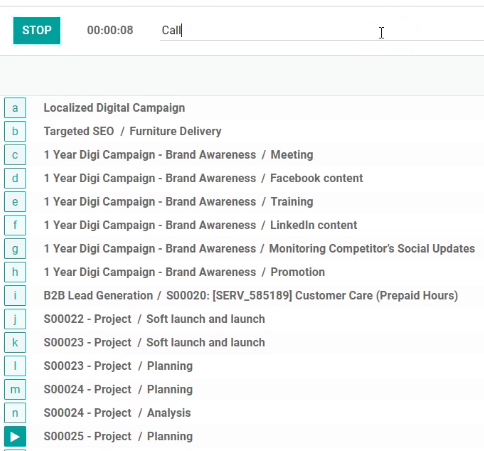This screenshot has height=451, width=484.
Task: Click the play icon for S00025 Planning
Action: coord(15,437)
